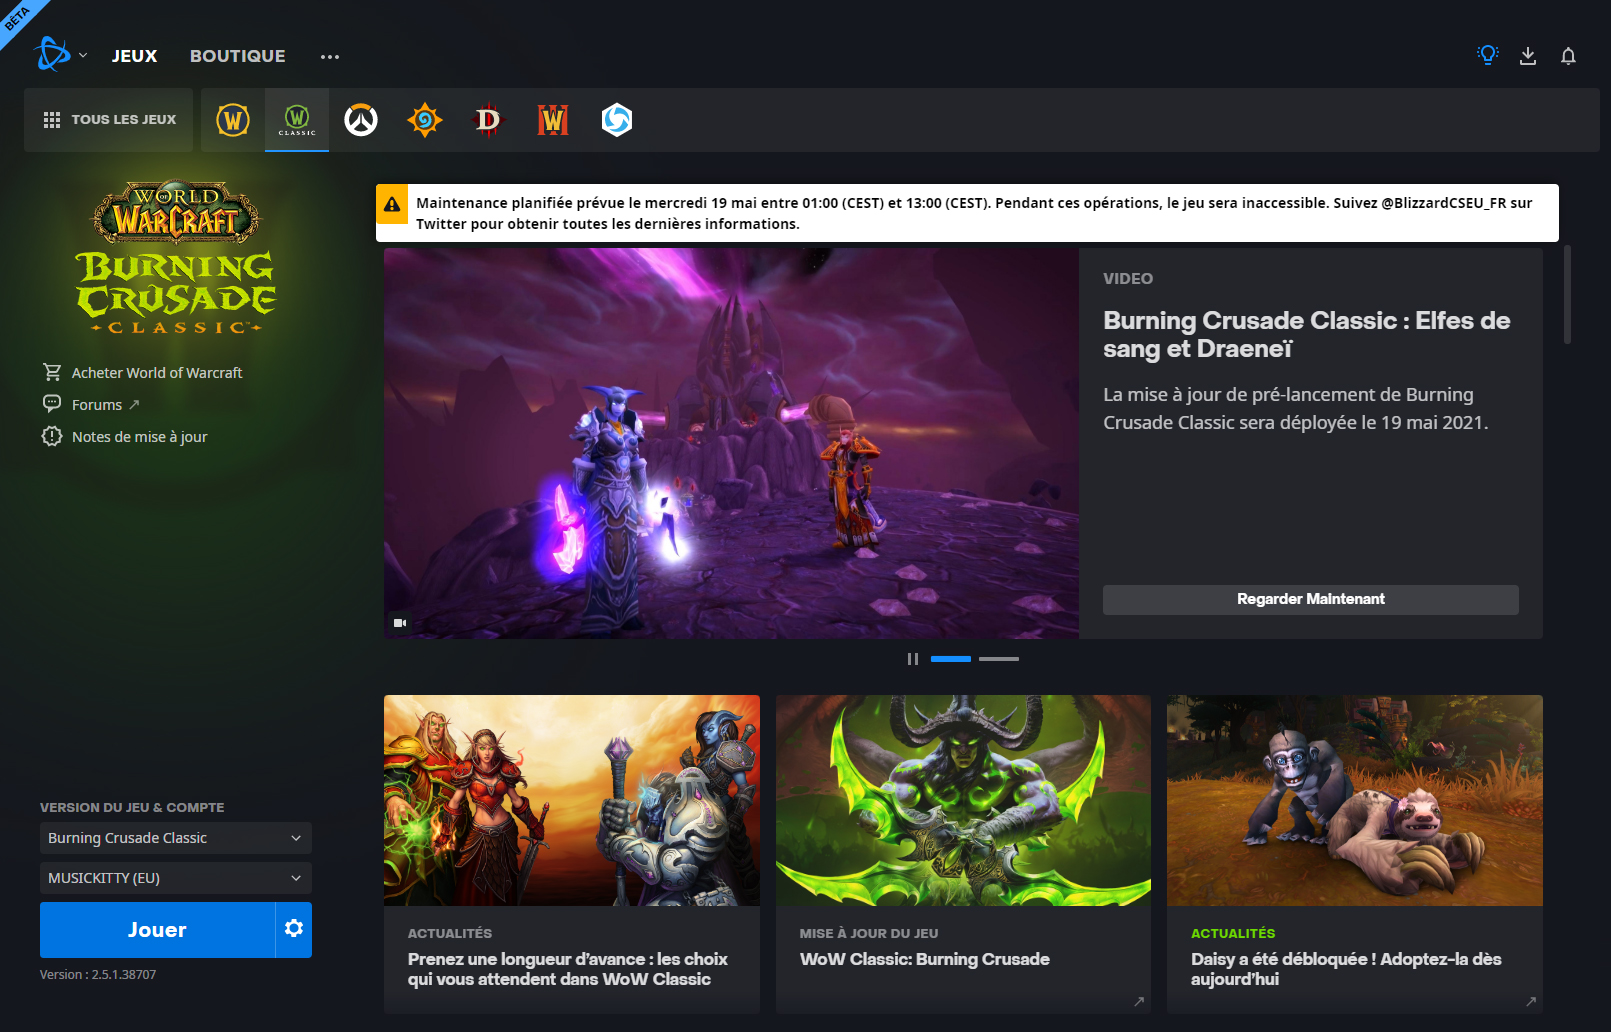Click the Regarder Maintenant button
The image size is (1611, 1032).
point(1310,599)
